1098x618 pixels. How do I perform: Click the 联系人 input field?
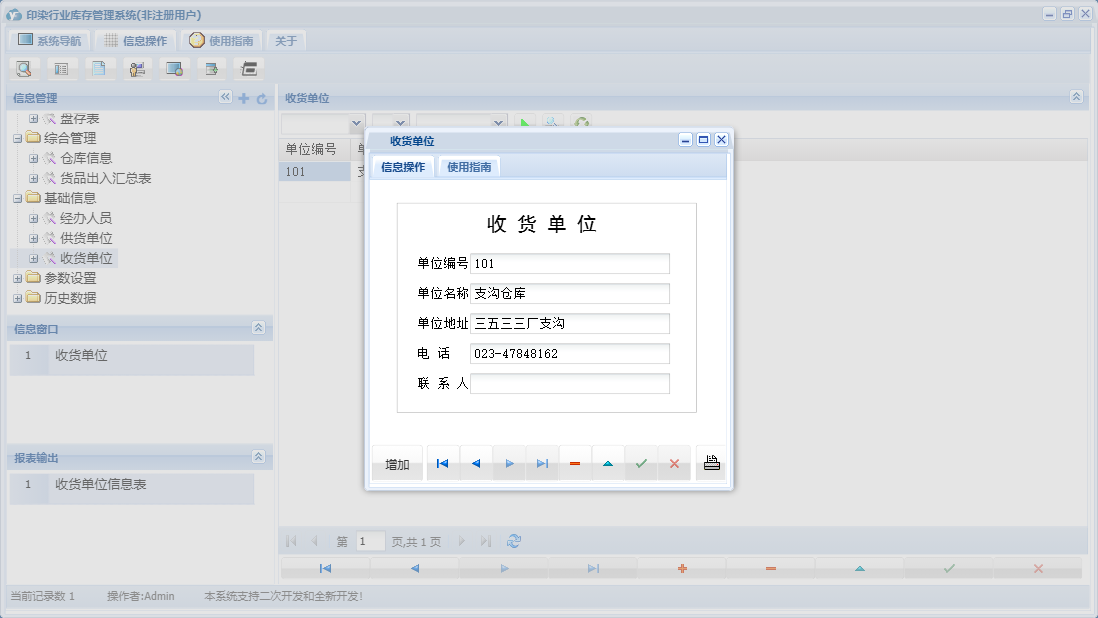click(570, 383)
